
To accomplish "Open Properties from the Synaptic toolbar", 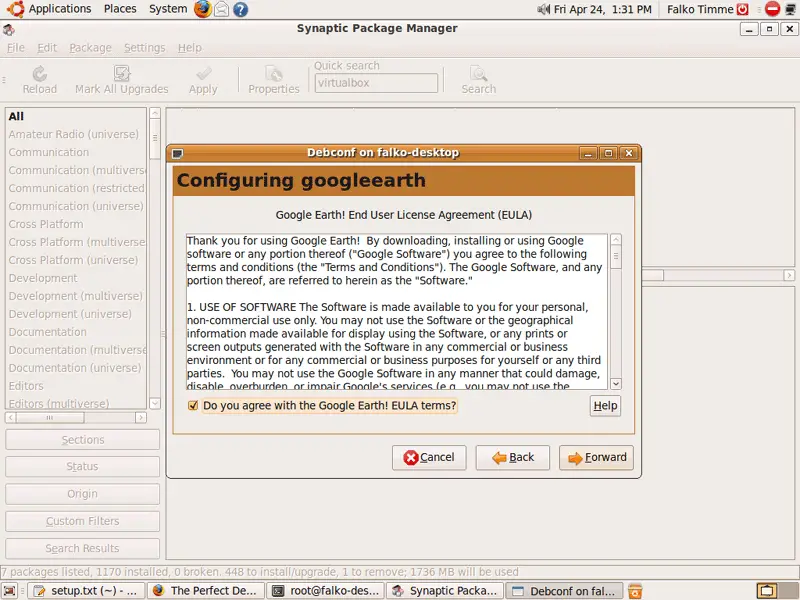I will [x=274, y=80].
